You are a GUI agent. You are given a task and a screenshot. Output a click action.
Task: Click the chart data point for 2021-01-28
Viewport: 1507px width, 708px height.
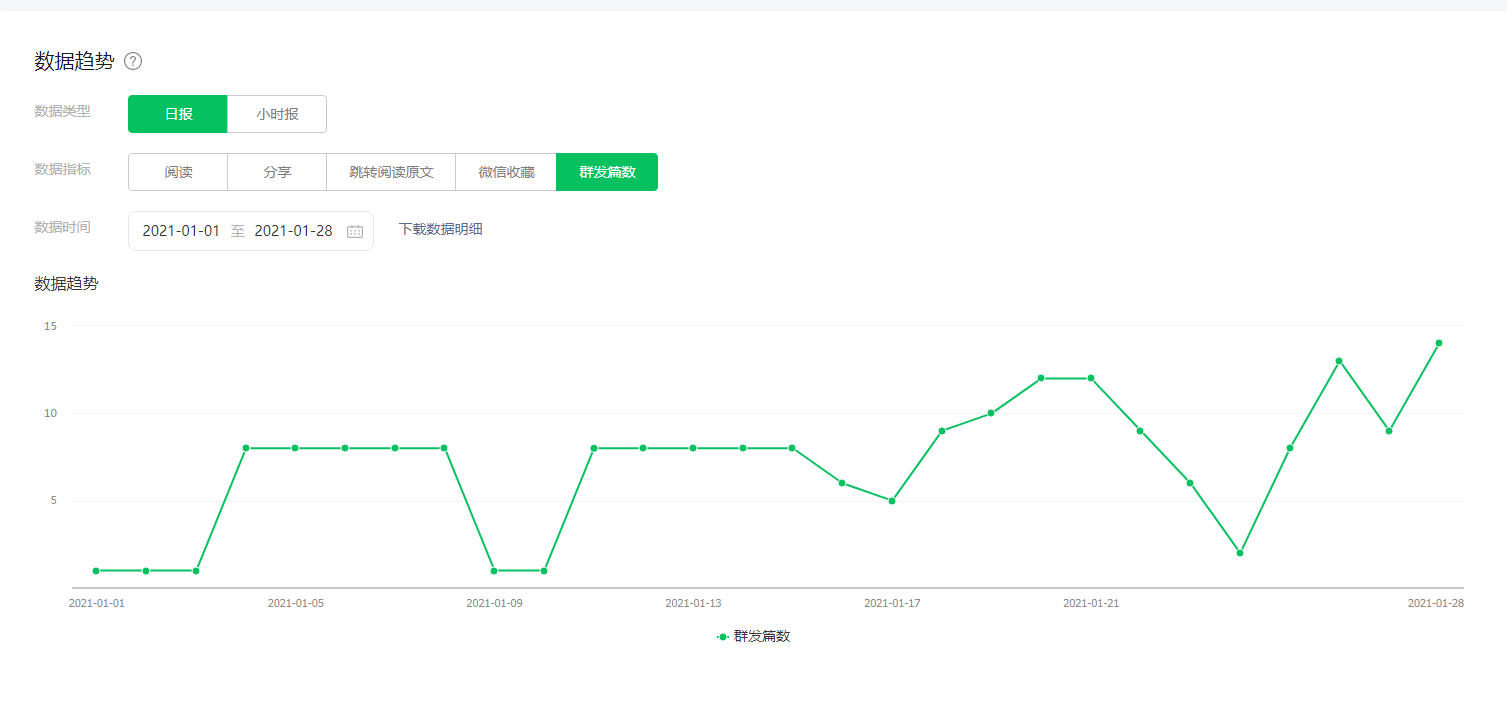click(x=1438, y=343)
